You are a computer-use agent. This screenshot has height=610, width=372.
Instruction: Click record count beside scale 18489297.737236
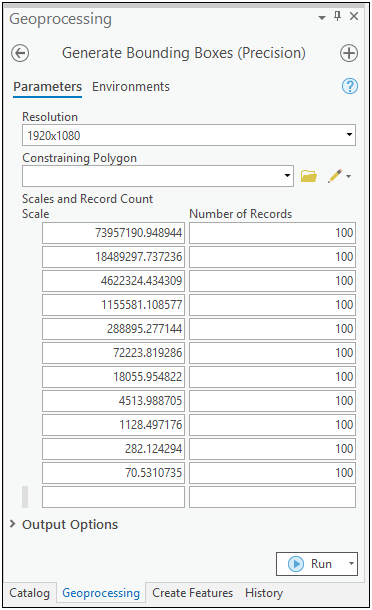tap(272, 257)
